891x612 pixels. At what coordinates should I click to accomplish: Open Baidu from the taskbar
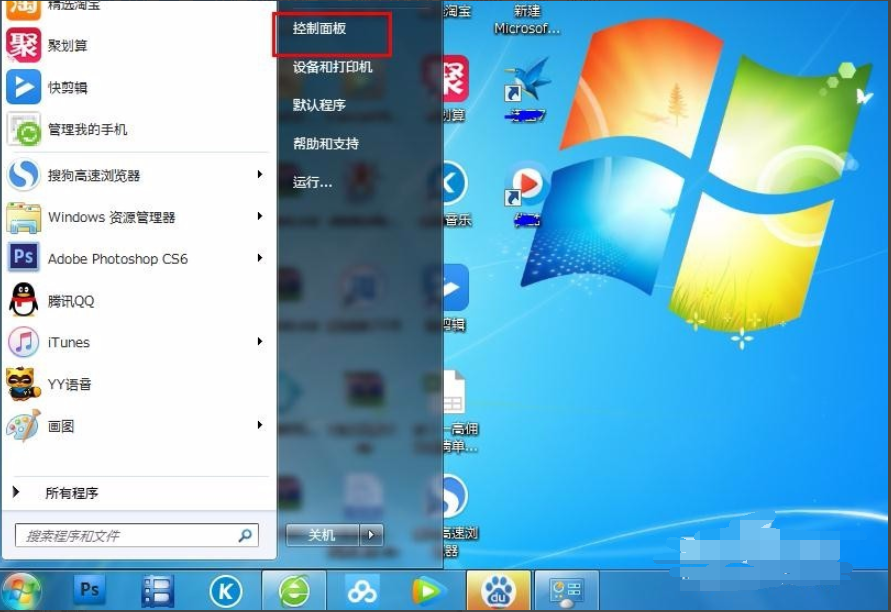click(498, 589)
